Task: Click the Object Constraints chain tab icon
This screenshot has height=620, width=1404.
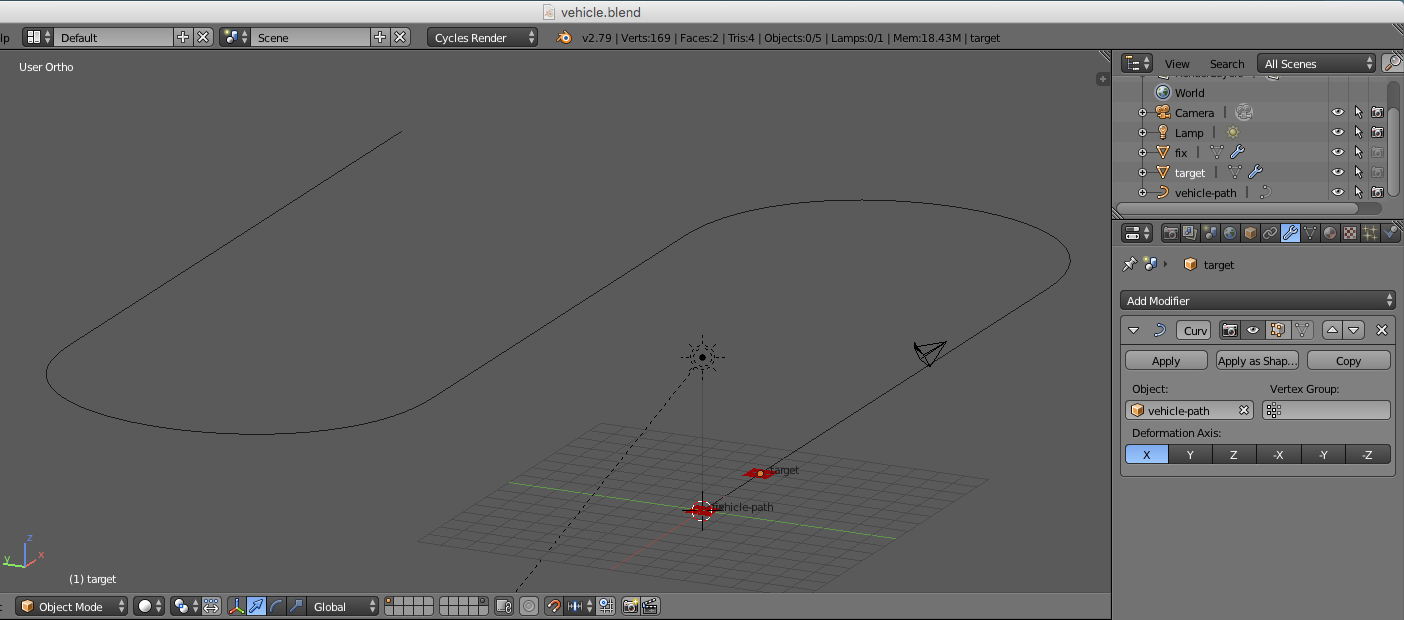Action: coord(1270,233)
